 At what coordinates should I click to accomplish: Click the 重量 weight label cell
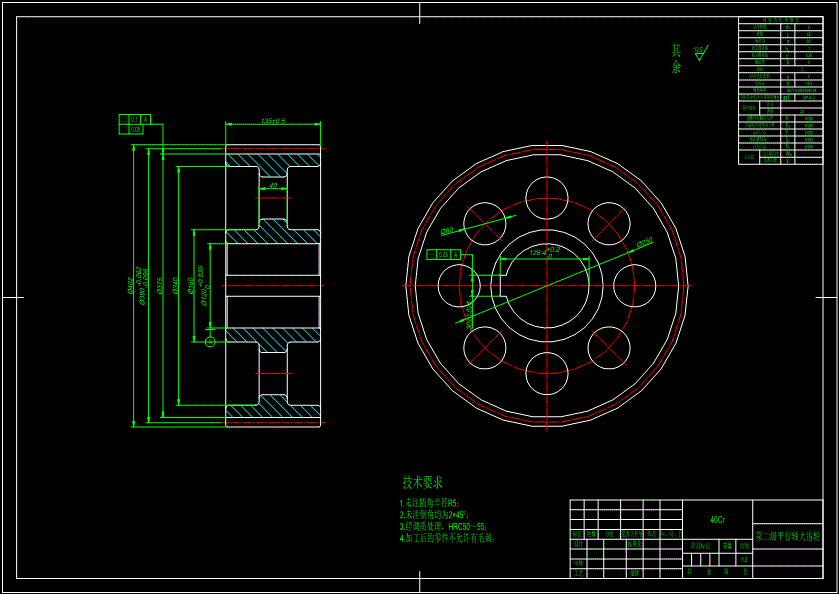(x=728, y=546)
